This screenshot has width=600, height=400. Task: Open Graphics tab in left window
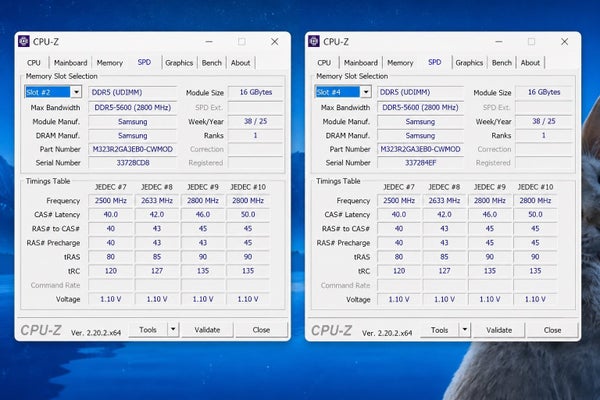pyautogui.click(x=179, y=62)
